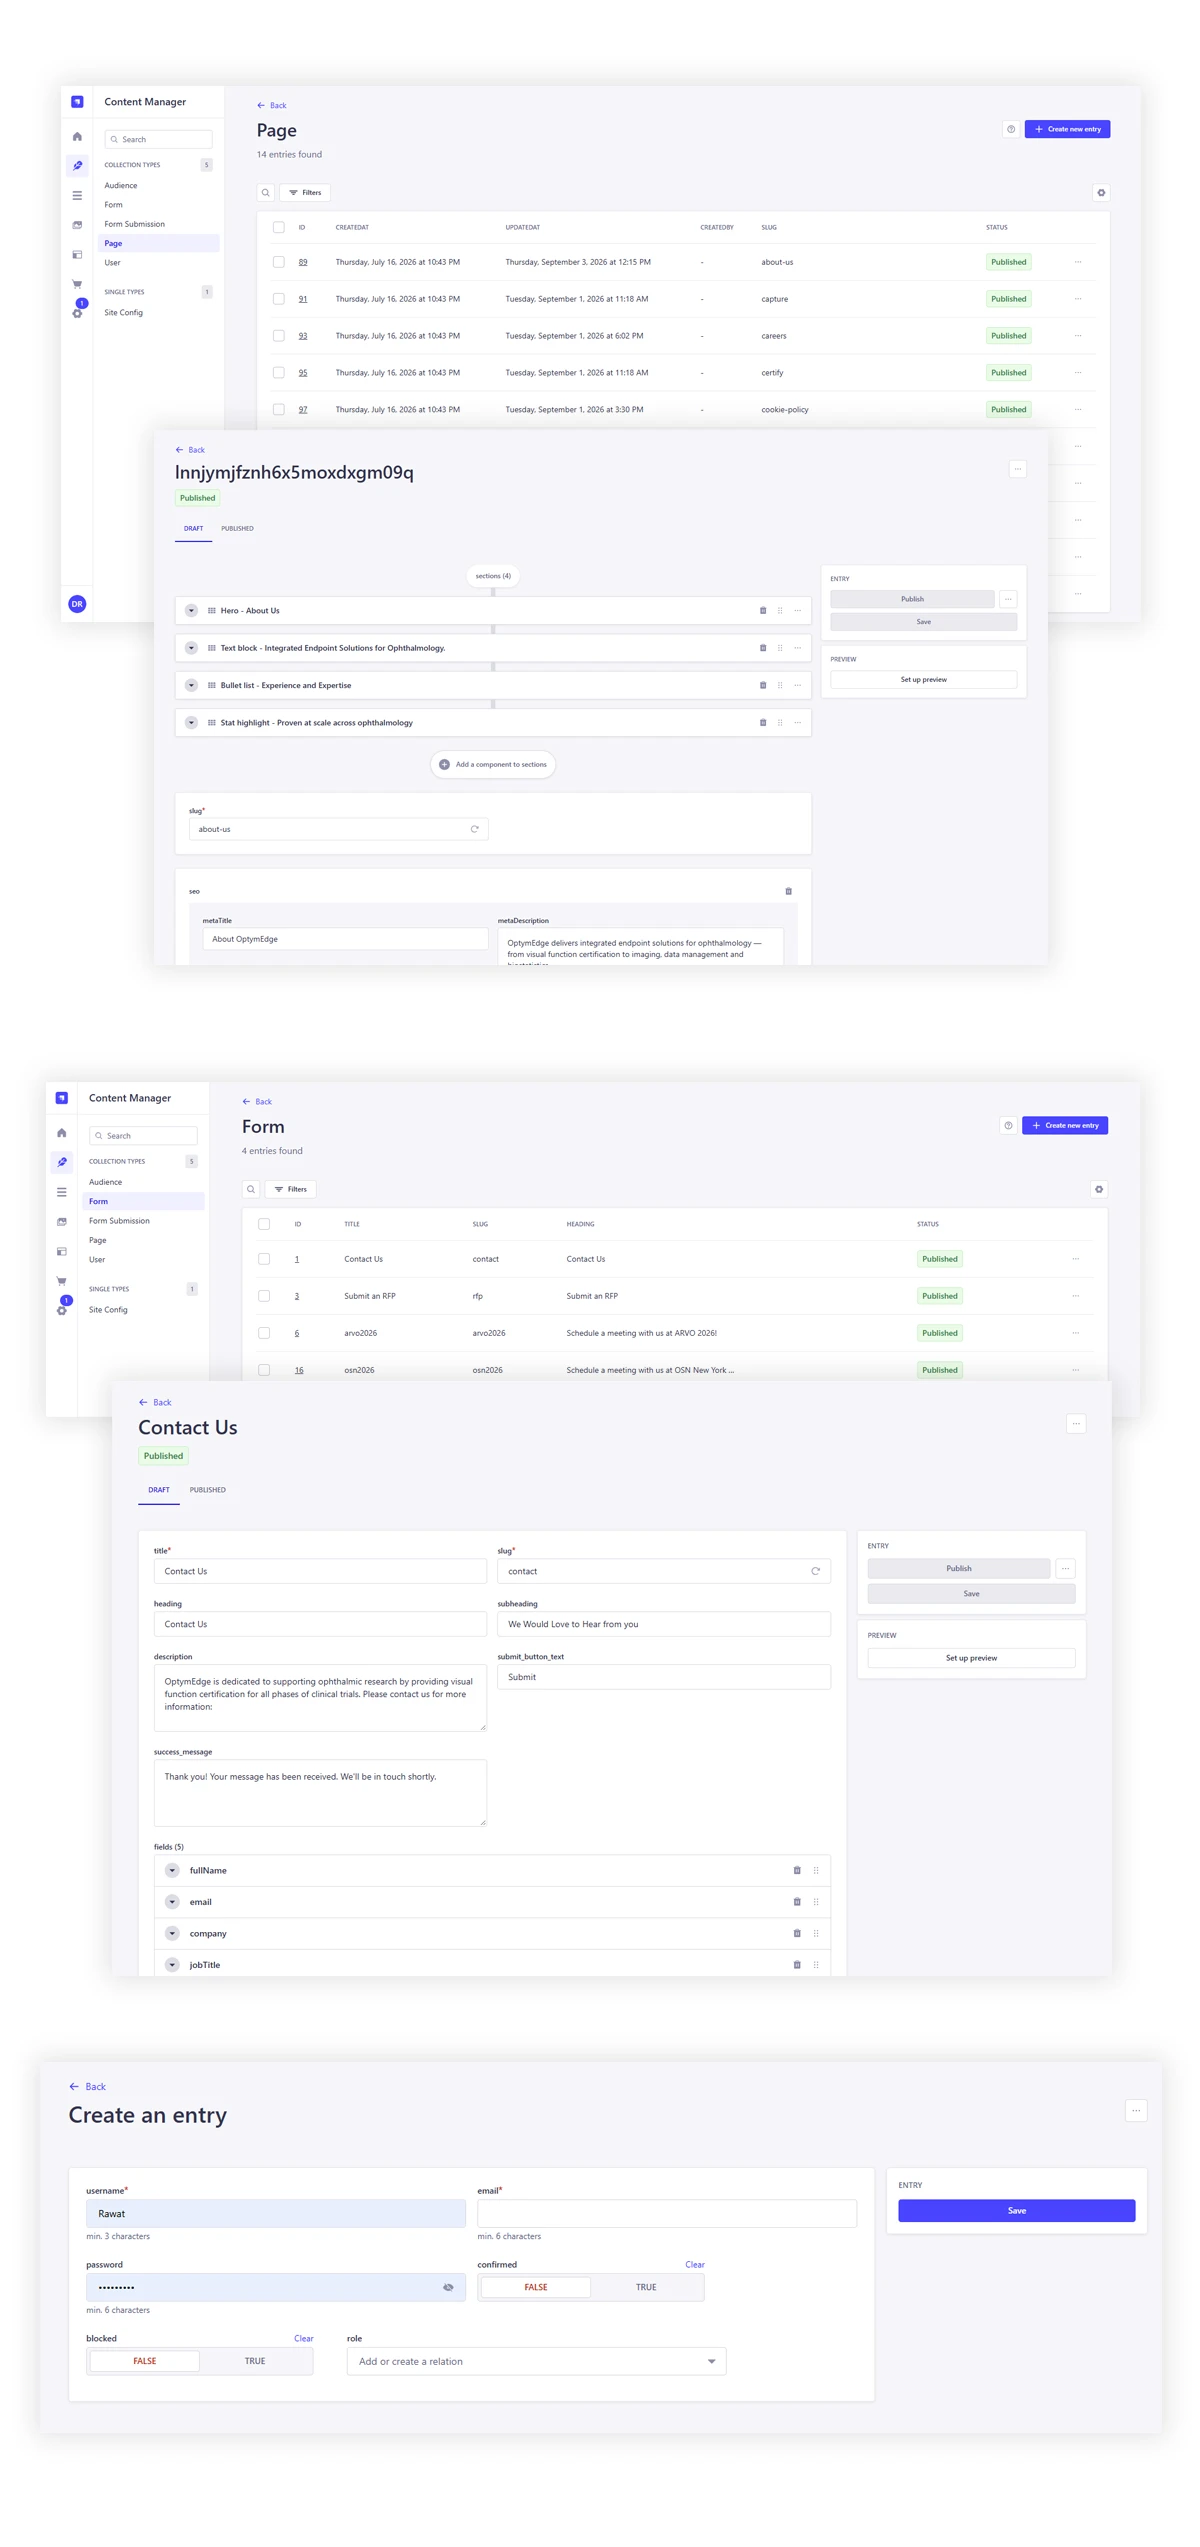Expand email field
Image resolution: width=1200 pixels, height=2547 pixels.
pos(172,1902)
